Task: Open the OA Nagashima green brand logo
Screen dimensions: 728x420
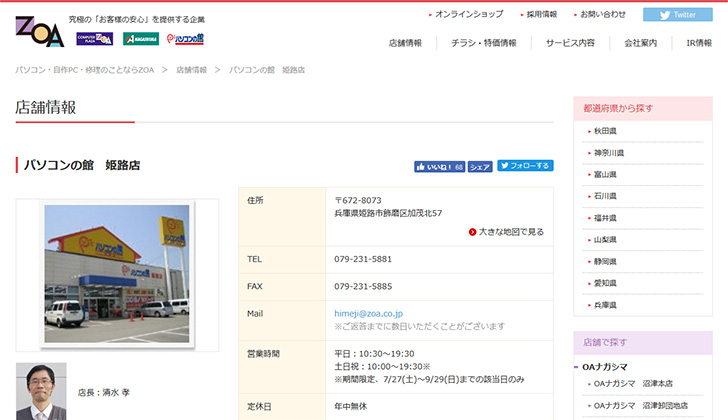Action: 141,39
